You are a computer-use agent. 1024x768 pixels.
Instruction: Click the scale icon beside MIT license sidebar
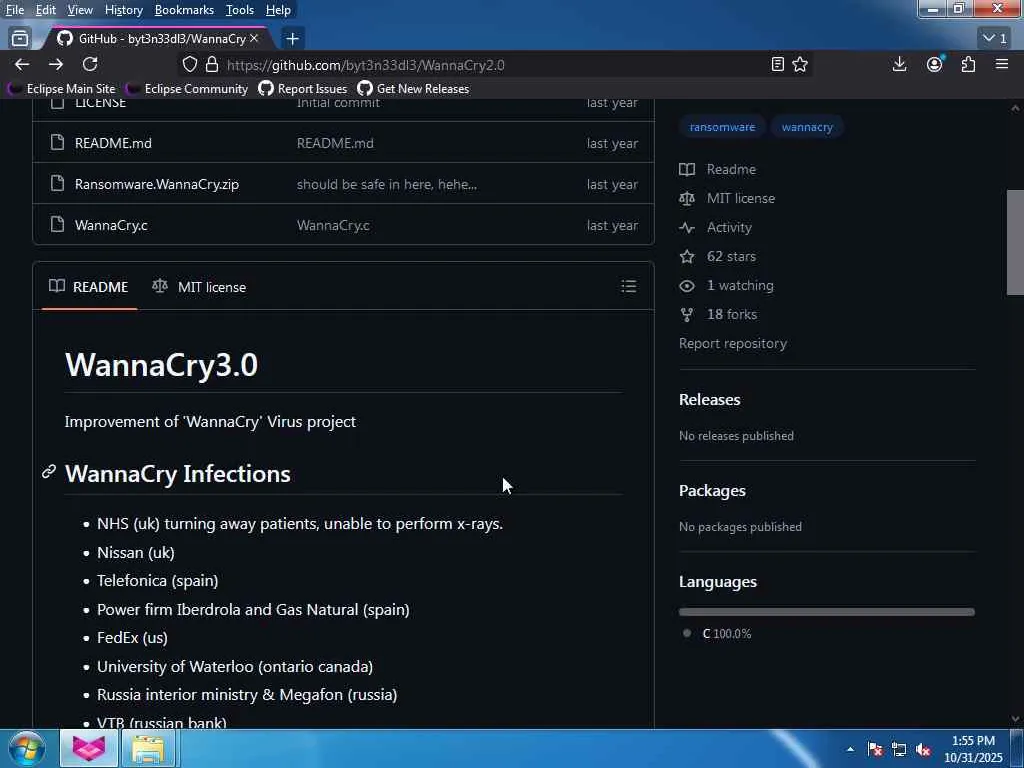click(686, 198)
